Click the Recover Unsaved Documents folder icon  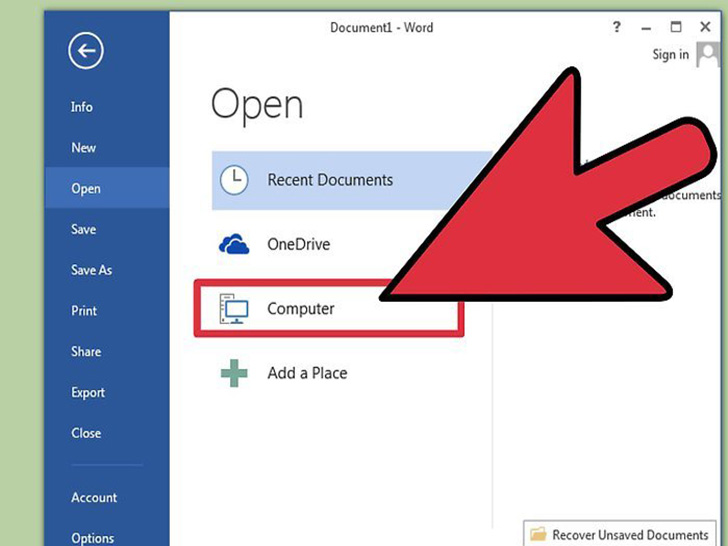pos(538,534)
